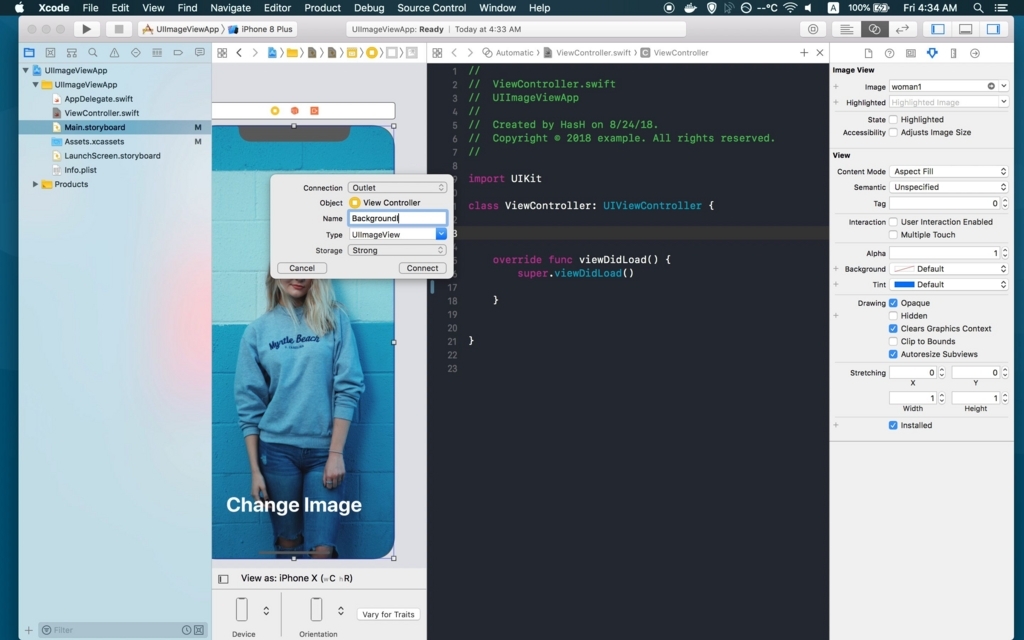Image resolution: width=1024 pixels, height=640 pixels.
Task: Uncheck Autoresize Subviews
Action: click(893, 354)
